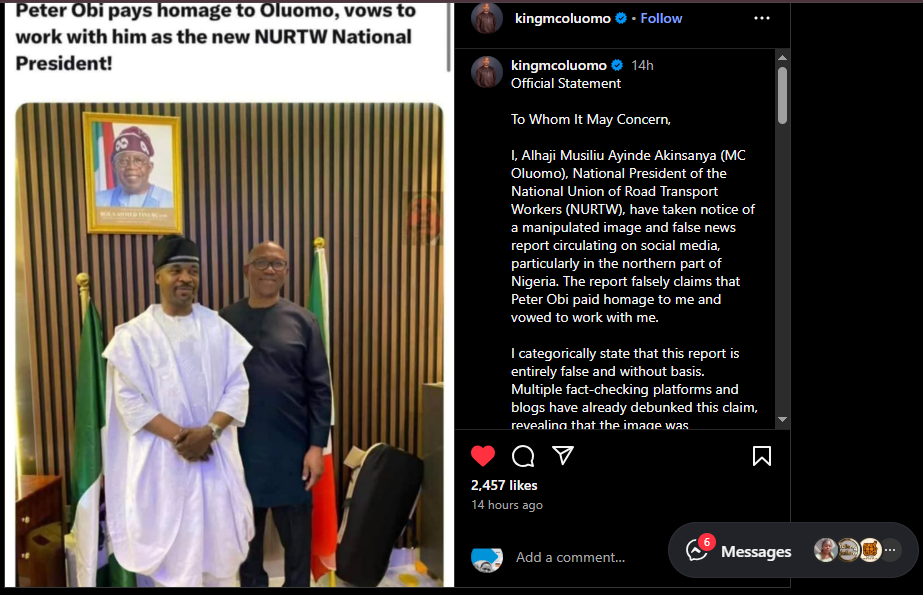The width and height of the screenshot is (923, 595).
Task: Unlike the post with the red heart
Action: (x=483, y=456)
